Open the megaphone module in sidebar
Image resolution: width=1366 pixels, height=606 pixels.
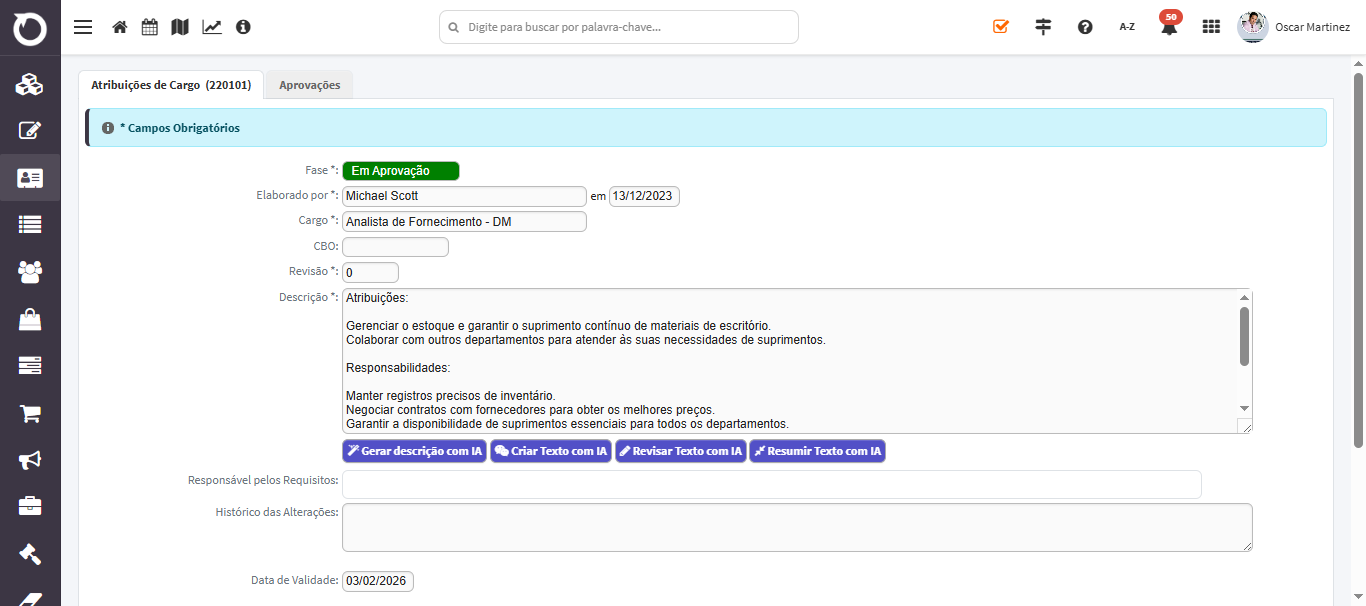click(30, 460)
